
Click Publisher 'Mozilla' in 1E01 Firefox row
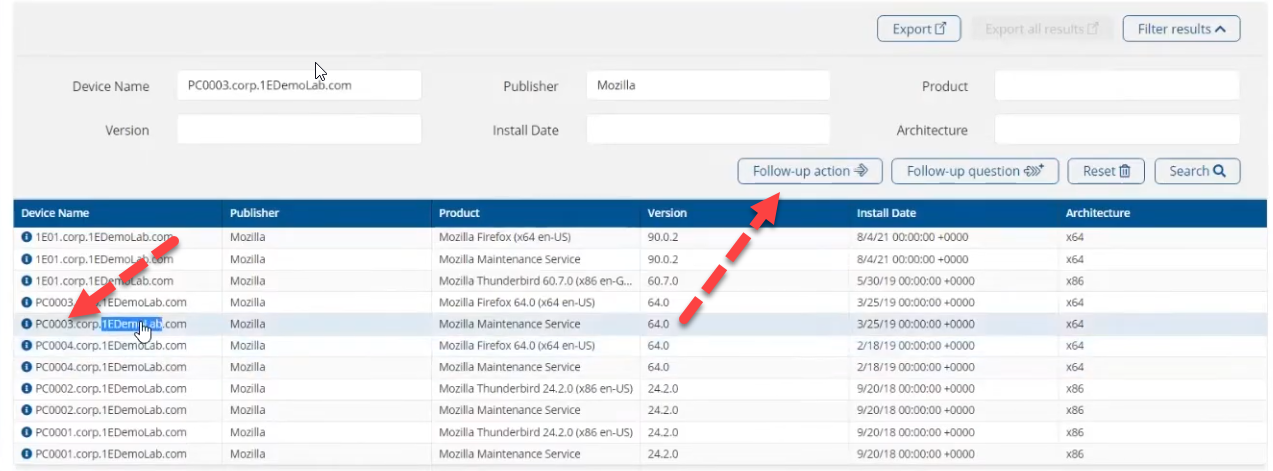pyautogui.click(x=248, y=238)
